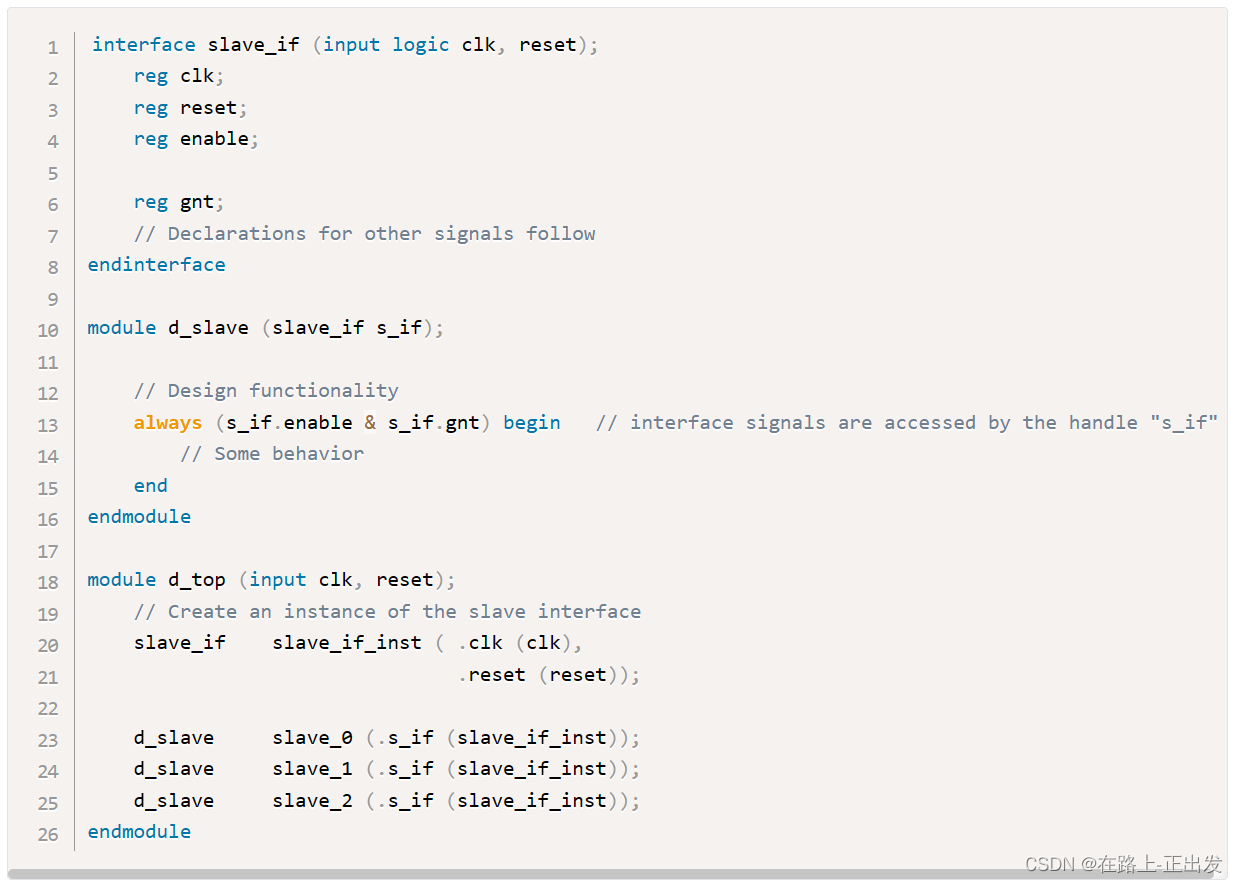Click the 'interface' keyword on line 1
This screenshot has height=883, width=1238.
coord(144,45)
